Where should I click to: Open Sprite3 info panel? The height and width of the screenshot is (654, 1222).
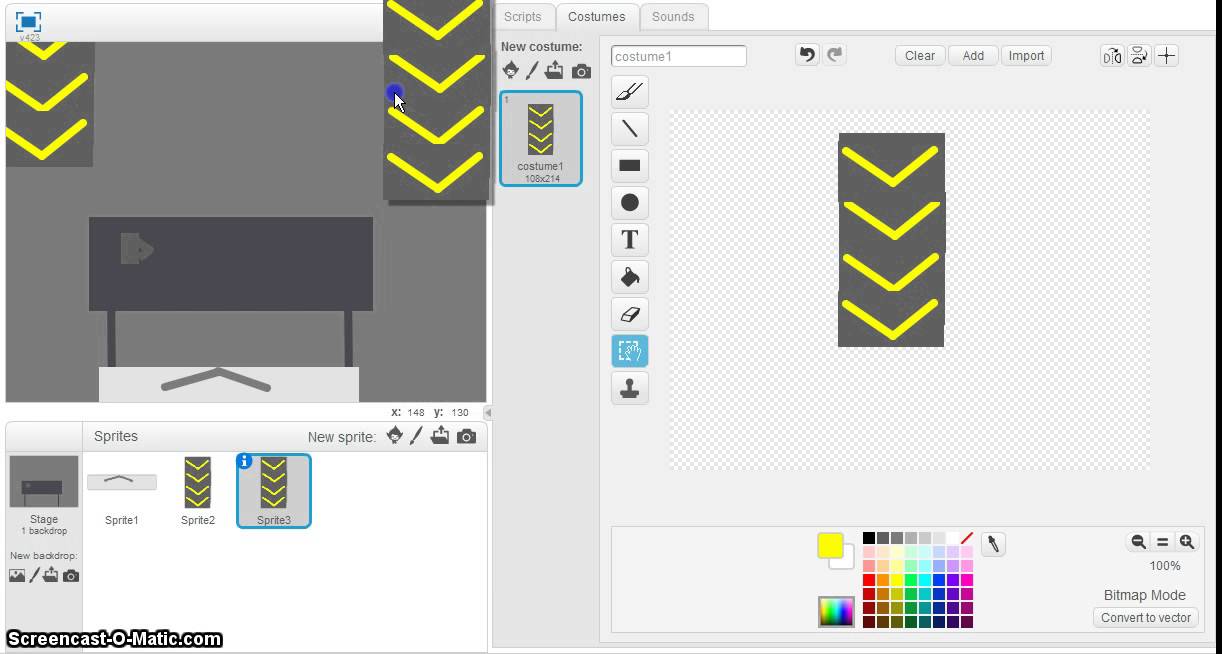tap(245, 461)
